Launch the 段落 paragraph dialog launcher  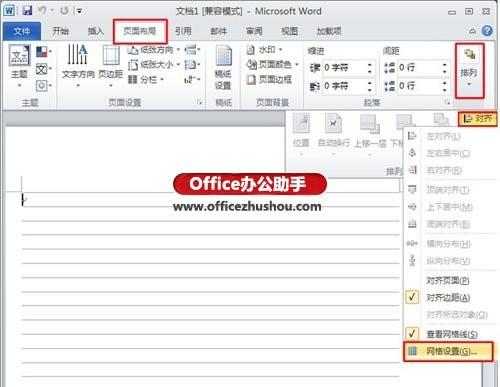447,102
